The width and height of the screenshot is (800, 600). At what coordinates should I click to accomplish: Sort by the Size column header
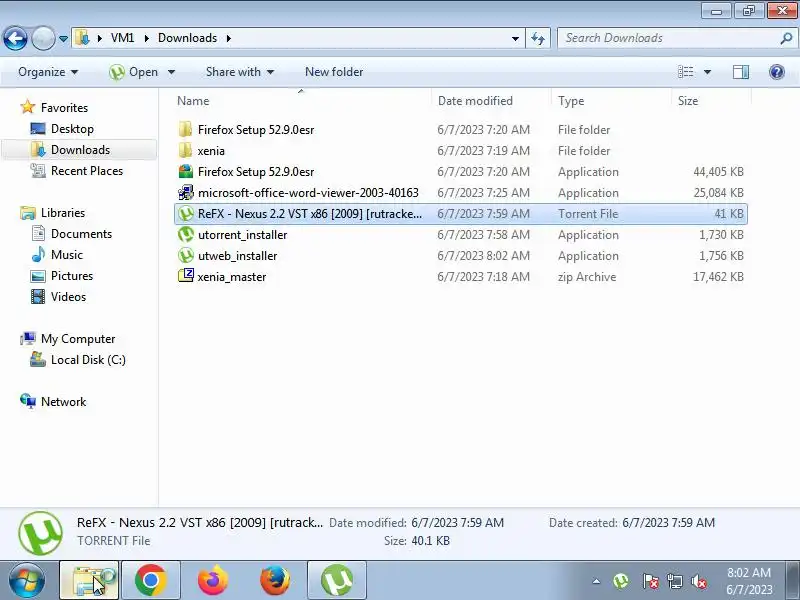711,101
